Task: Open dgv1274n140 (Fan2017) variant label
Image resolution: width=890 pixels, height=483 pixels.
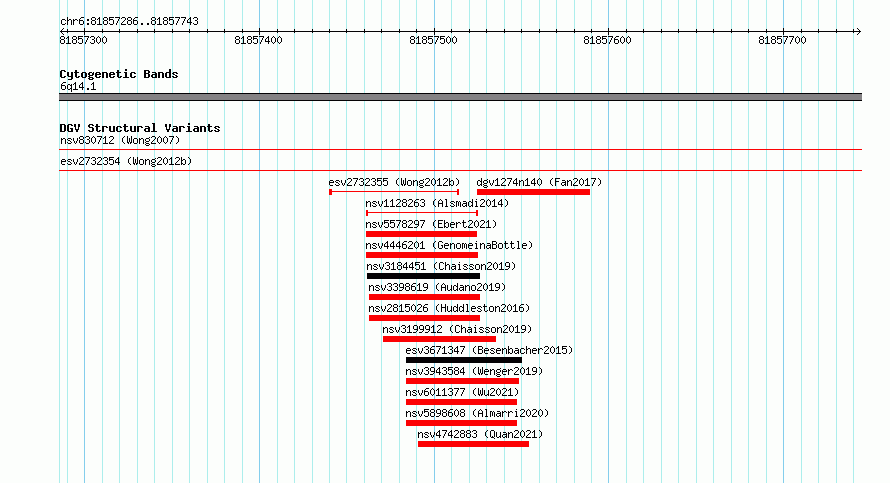Action: click(x=539, y=182)
